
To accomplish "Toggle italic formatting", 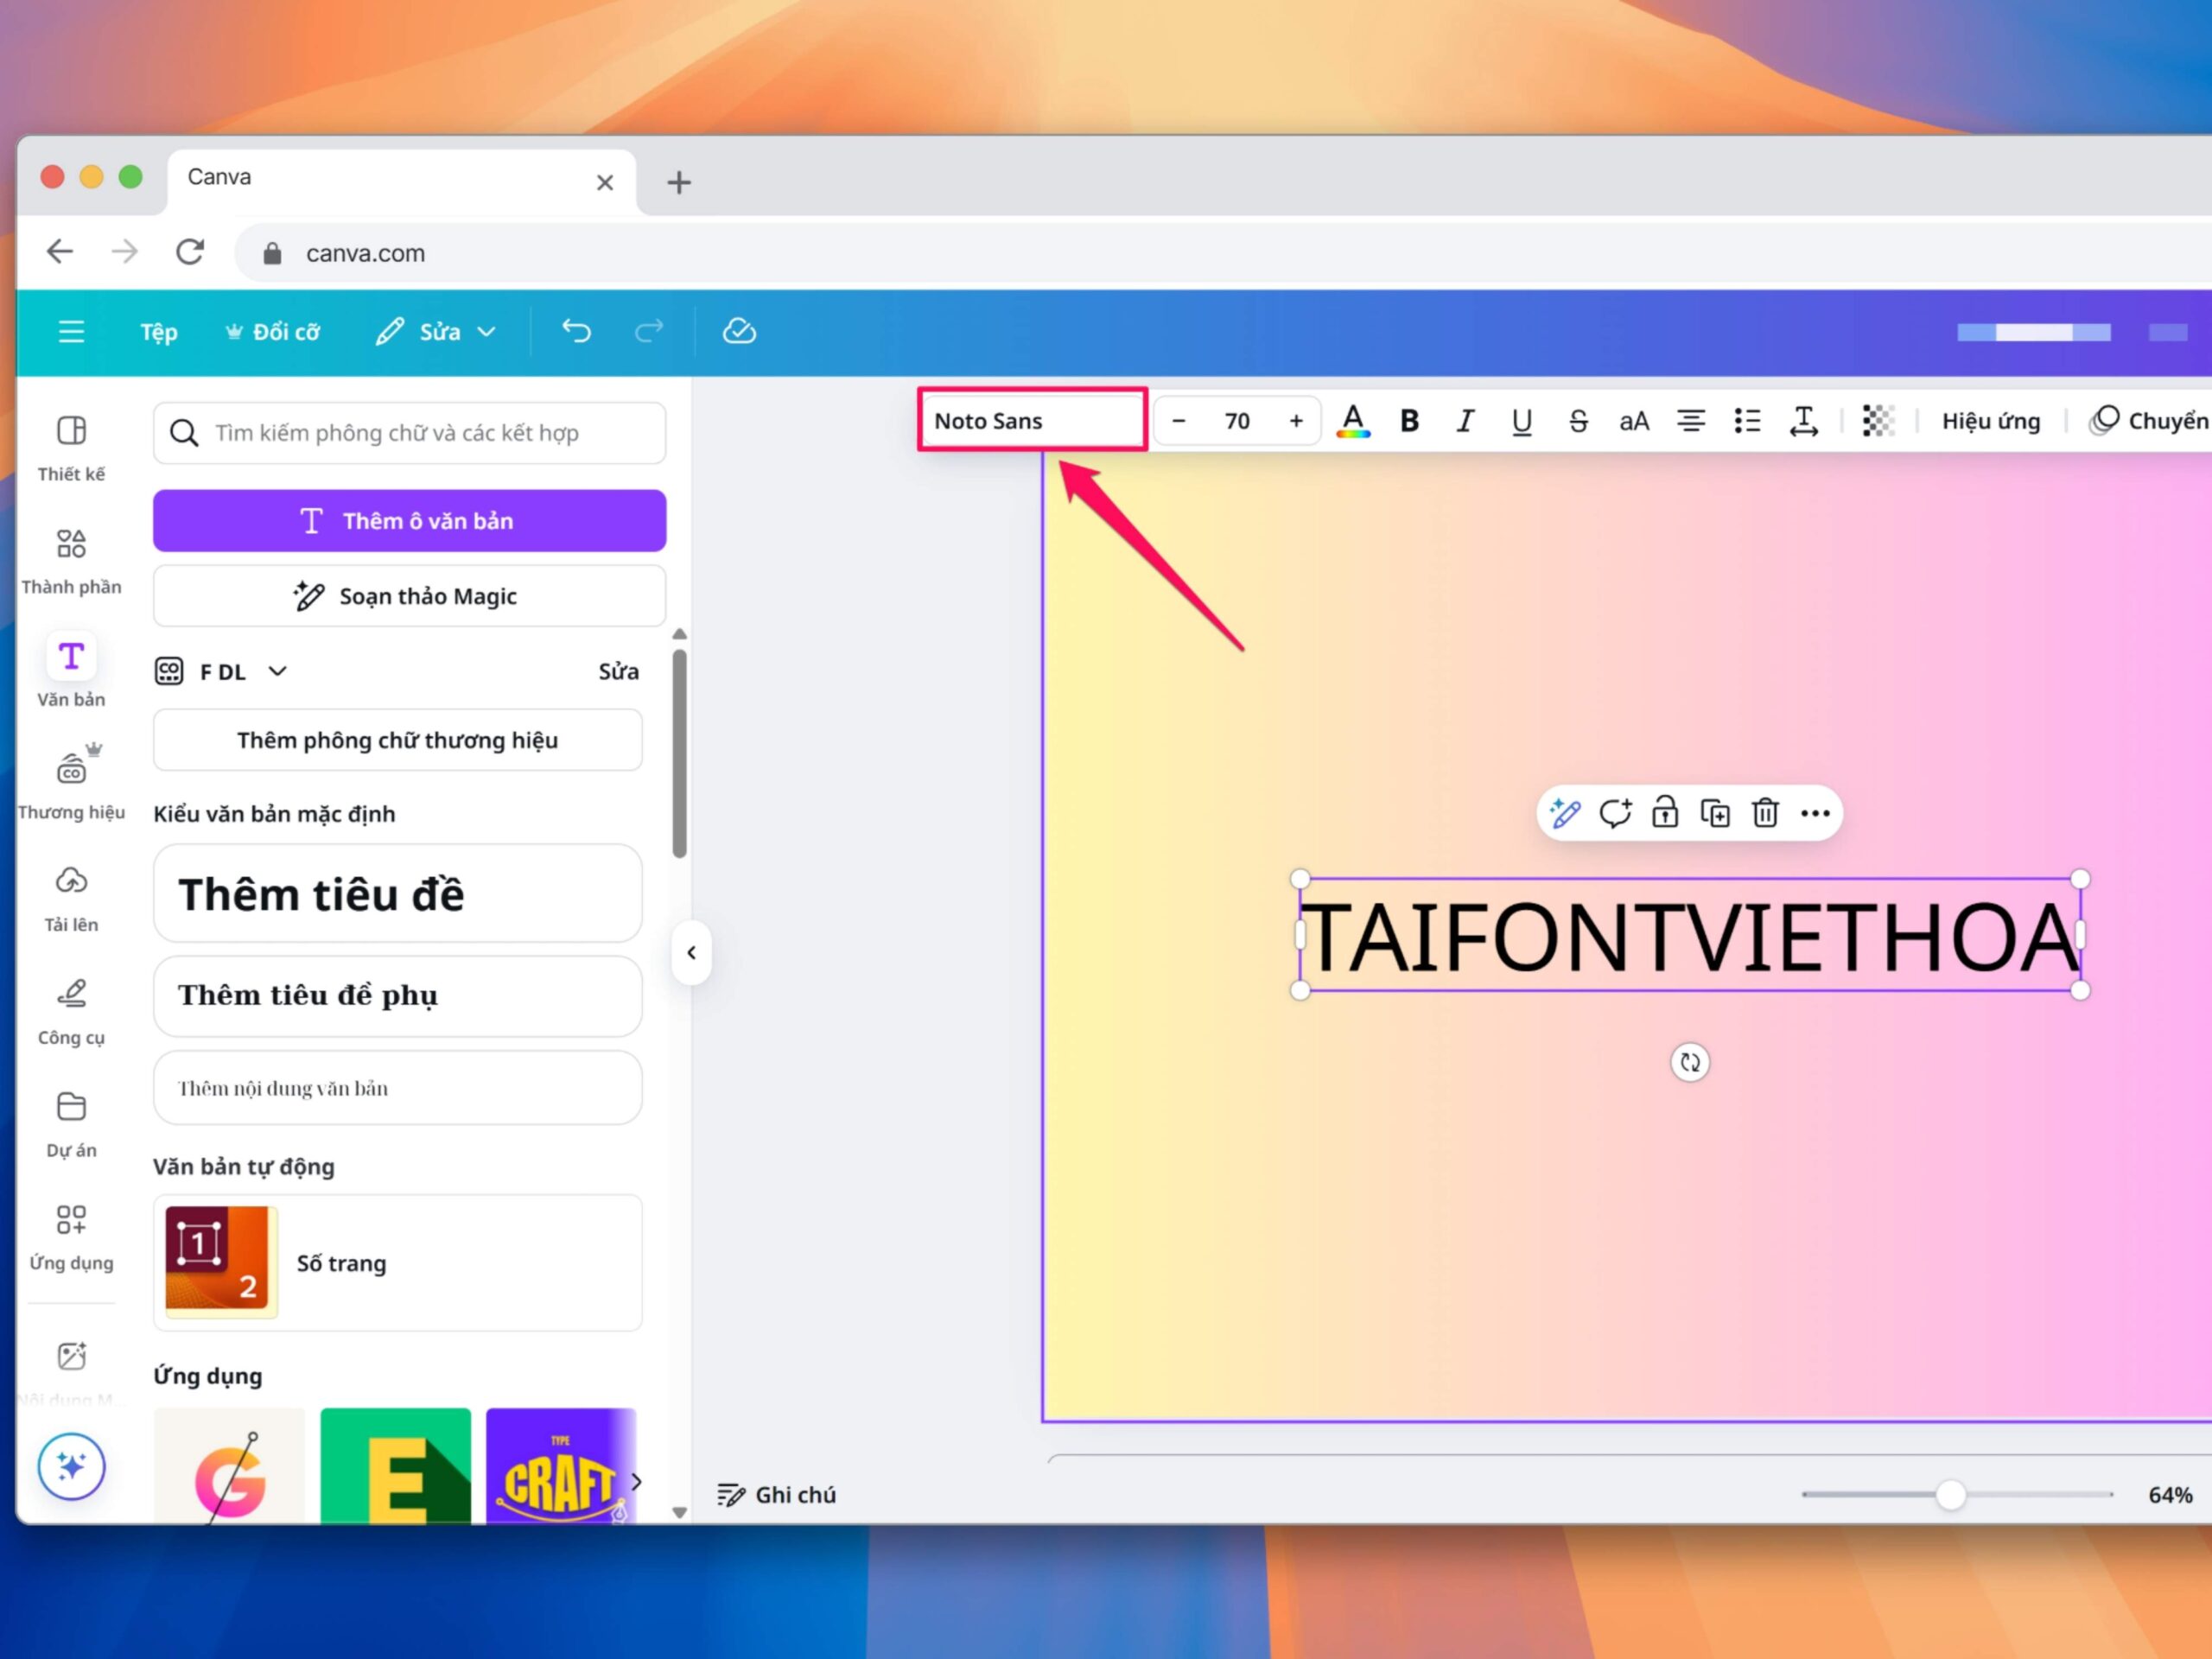I will 1465,421.
